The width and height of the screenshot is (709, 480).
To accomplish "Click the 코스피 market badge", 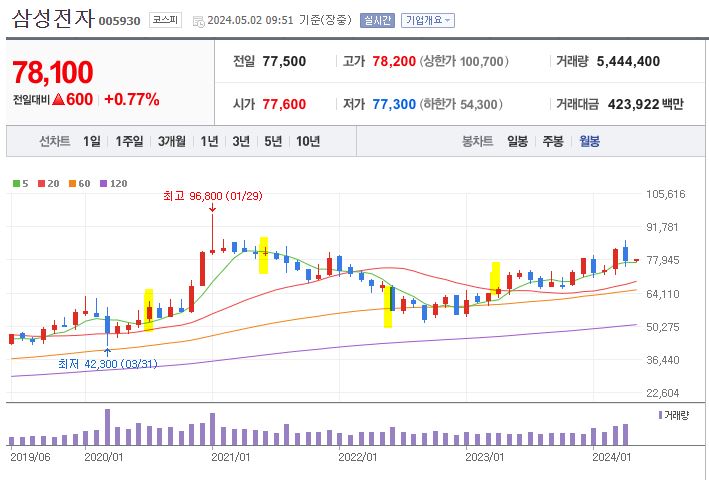I will (x=165, y=20).
